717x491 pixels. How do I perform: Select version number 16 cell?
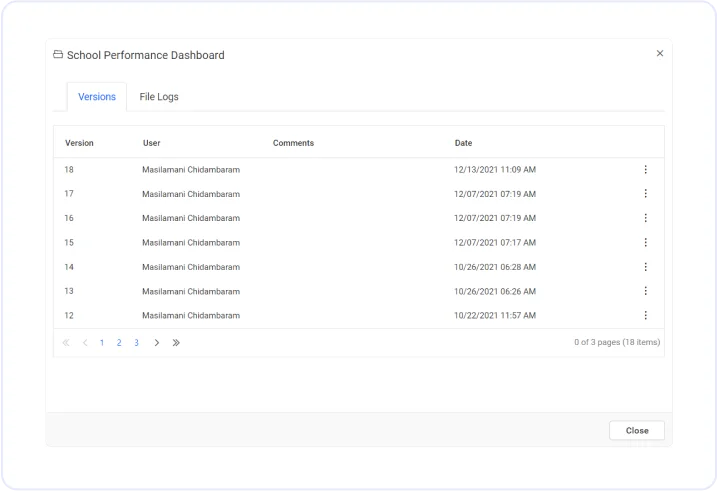click(69, 218)
